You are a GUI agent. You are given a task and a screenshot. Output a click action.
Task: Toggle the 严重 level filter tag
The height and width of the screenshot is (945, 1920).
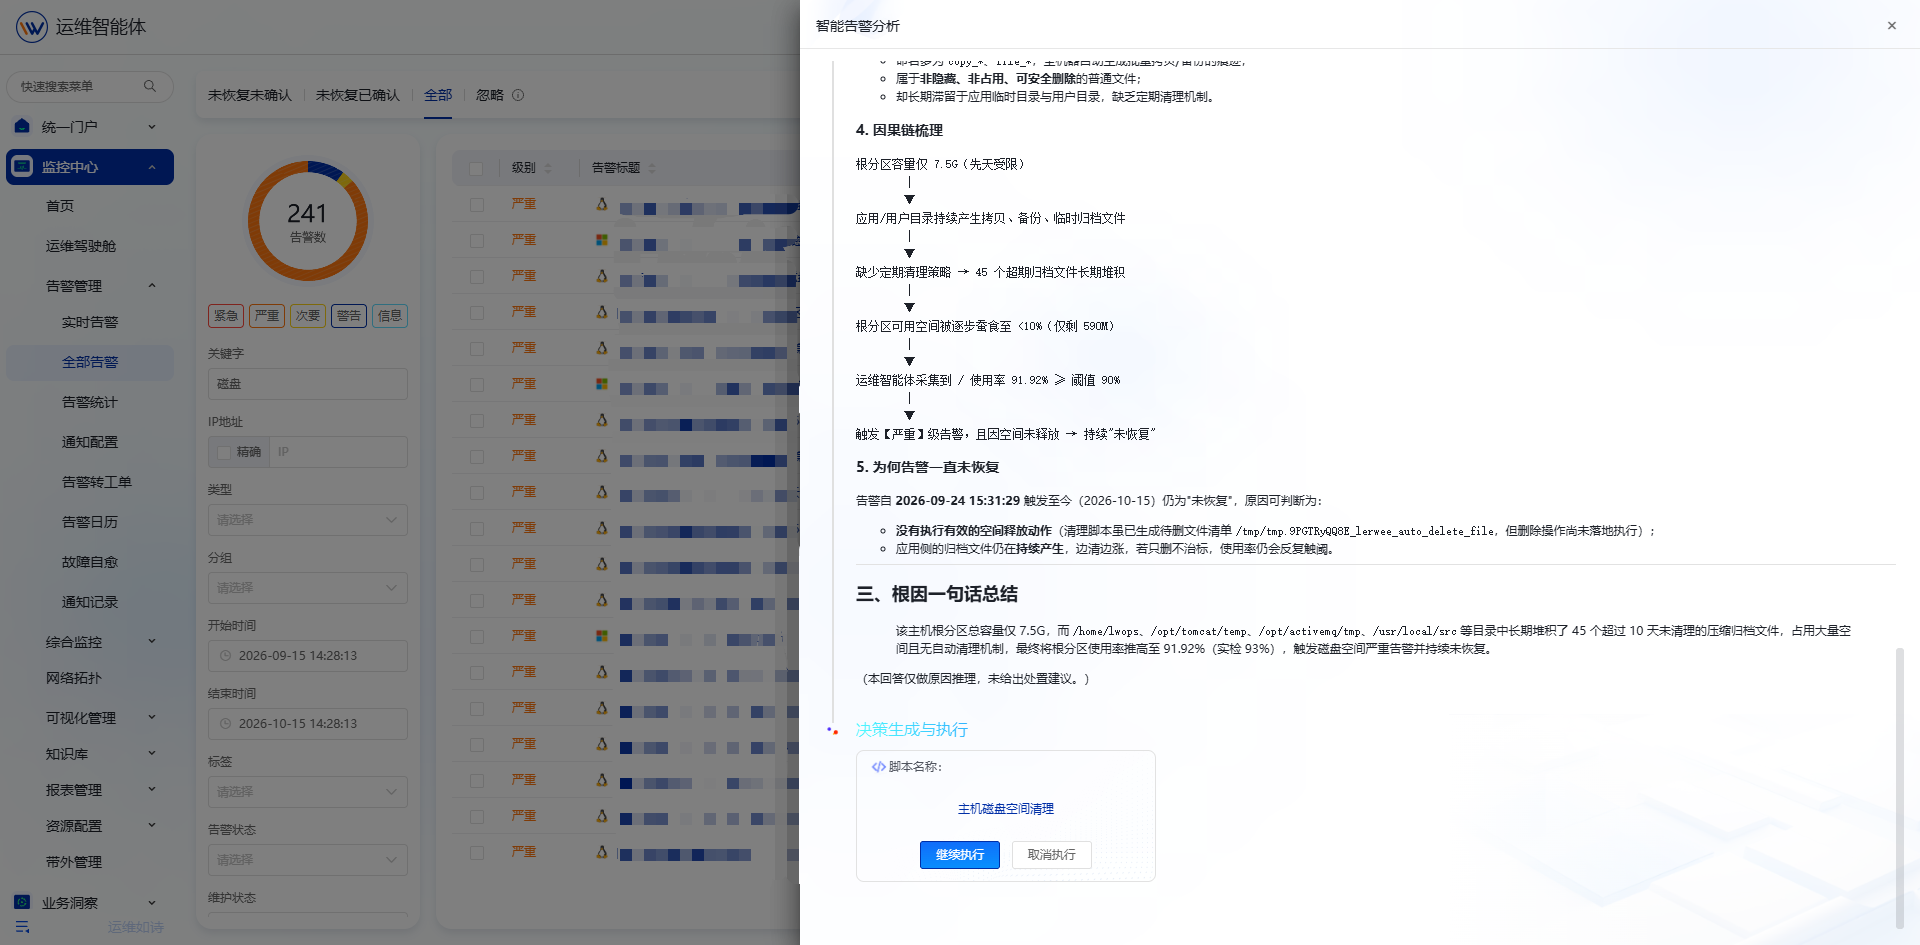click(267, 316)
